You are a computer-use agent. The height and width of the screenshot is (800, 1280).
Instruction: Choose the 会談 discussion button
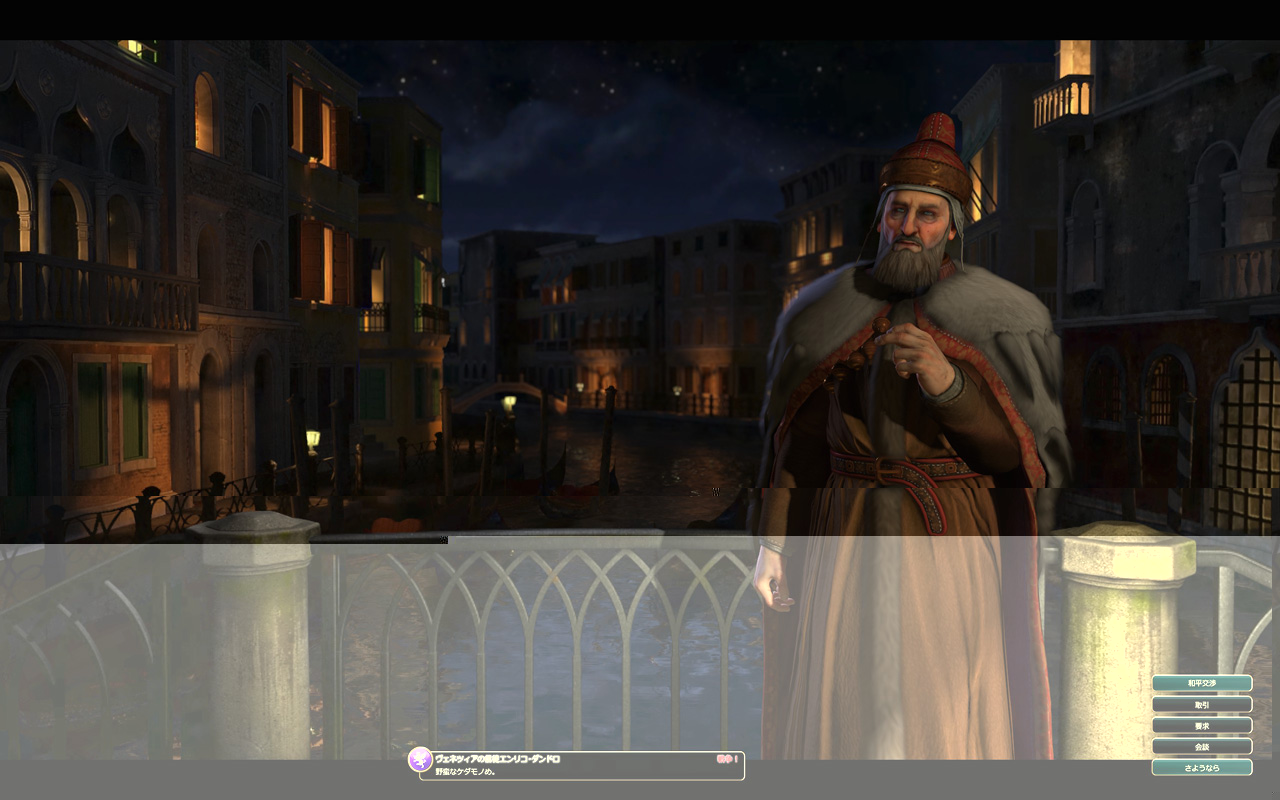[x=1201, y=746]
